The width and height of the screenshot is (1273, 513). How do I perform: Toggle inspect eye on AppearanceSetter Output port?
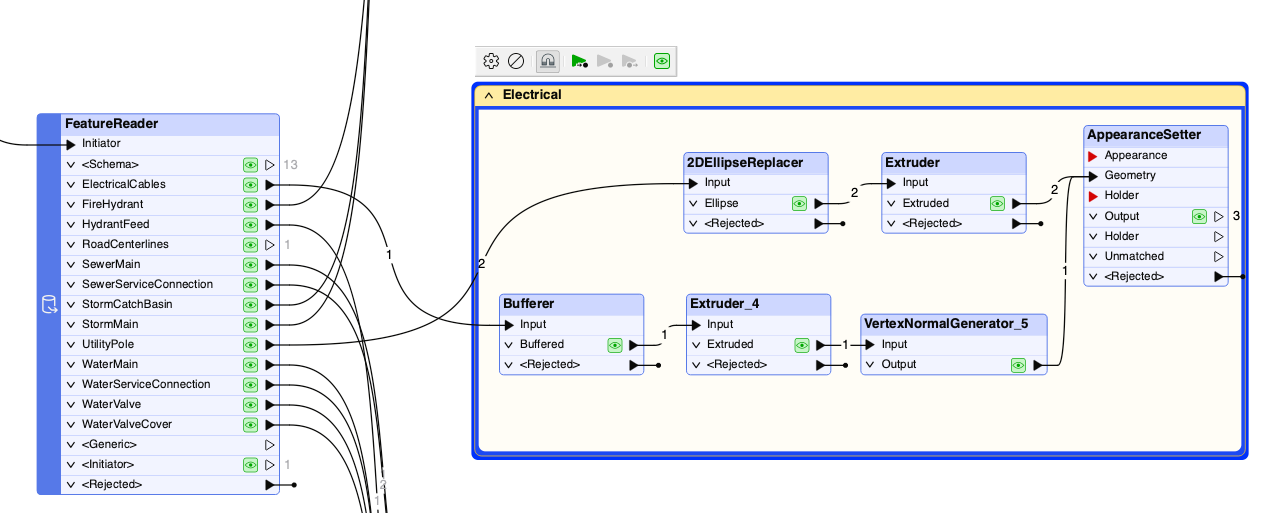point(1199,216)
